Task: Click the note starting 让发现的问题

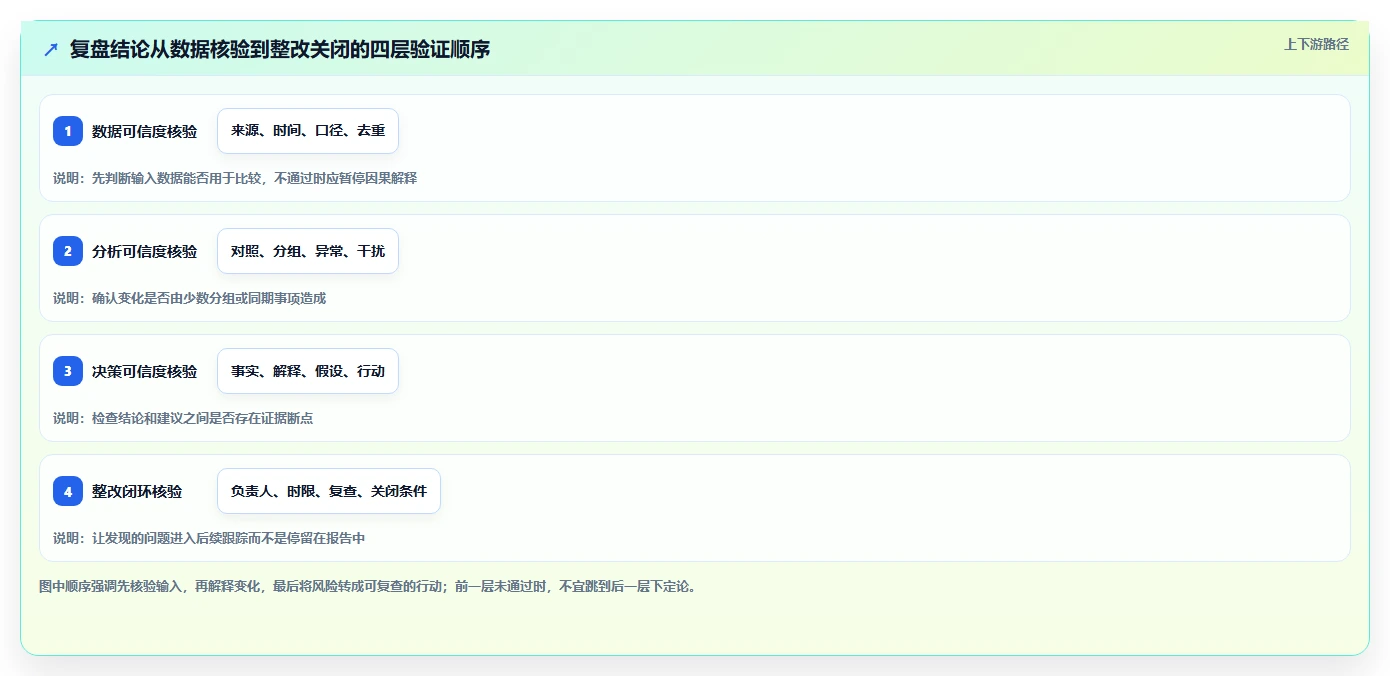Action: click(209, 538)
